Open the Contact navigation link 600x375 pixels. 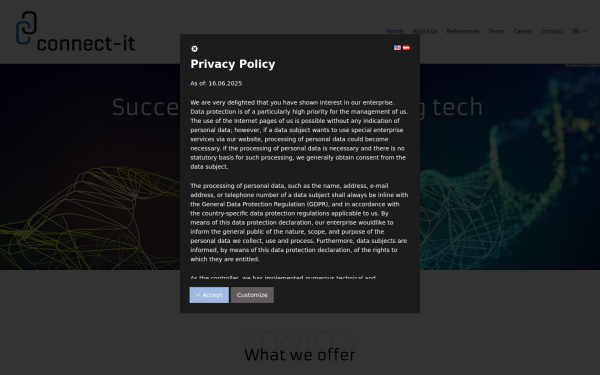click(x=552, y=31)
